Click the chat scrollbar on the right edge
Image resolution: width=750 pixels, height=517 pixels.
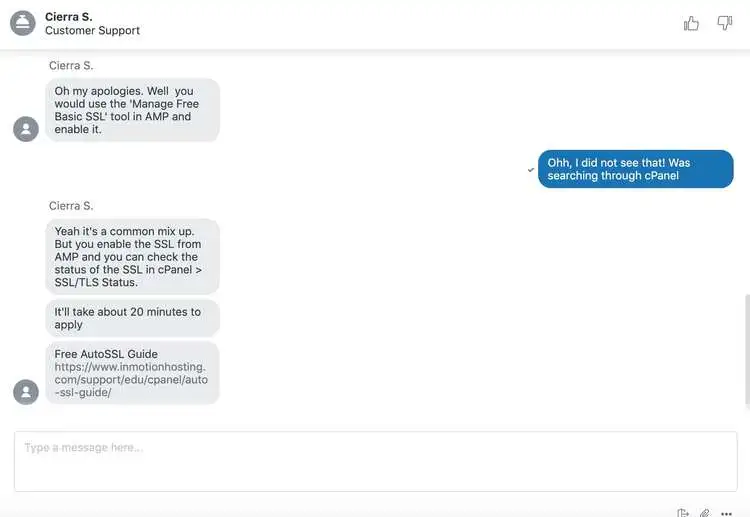coord(747,350)
